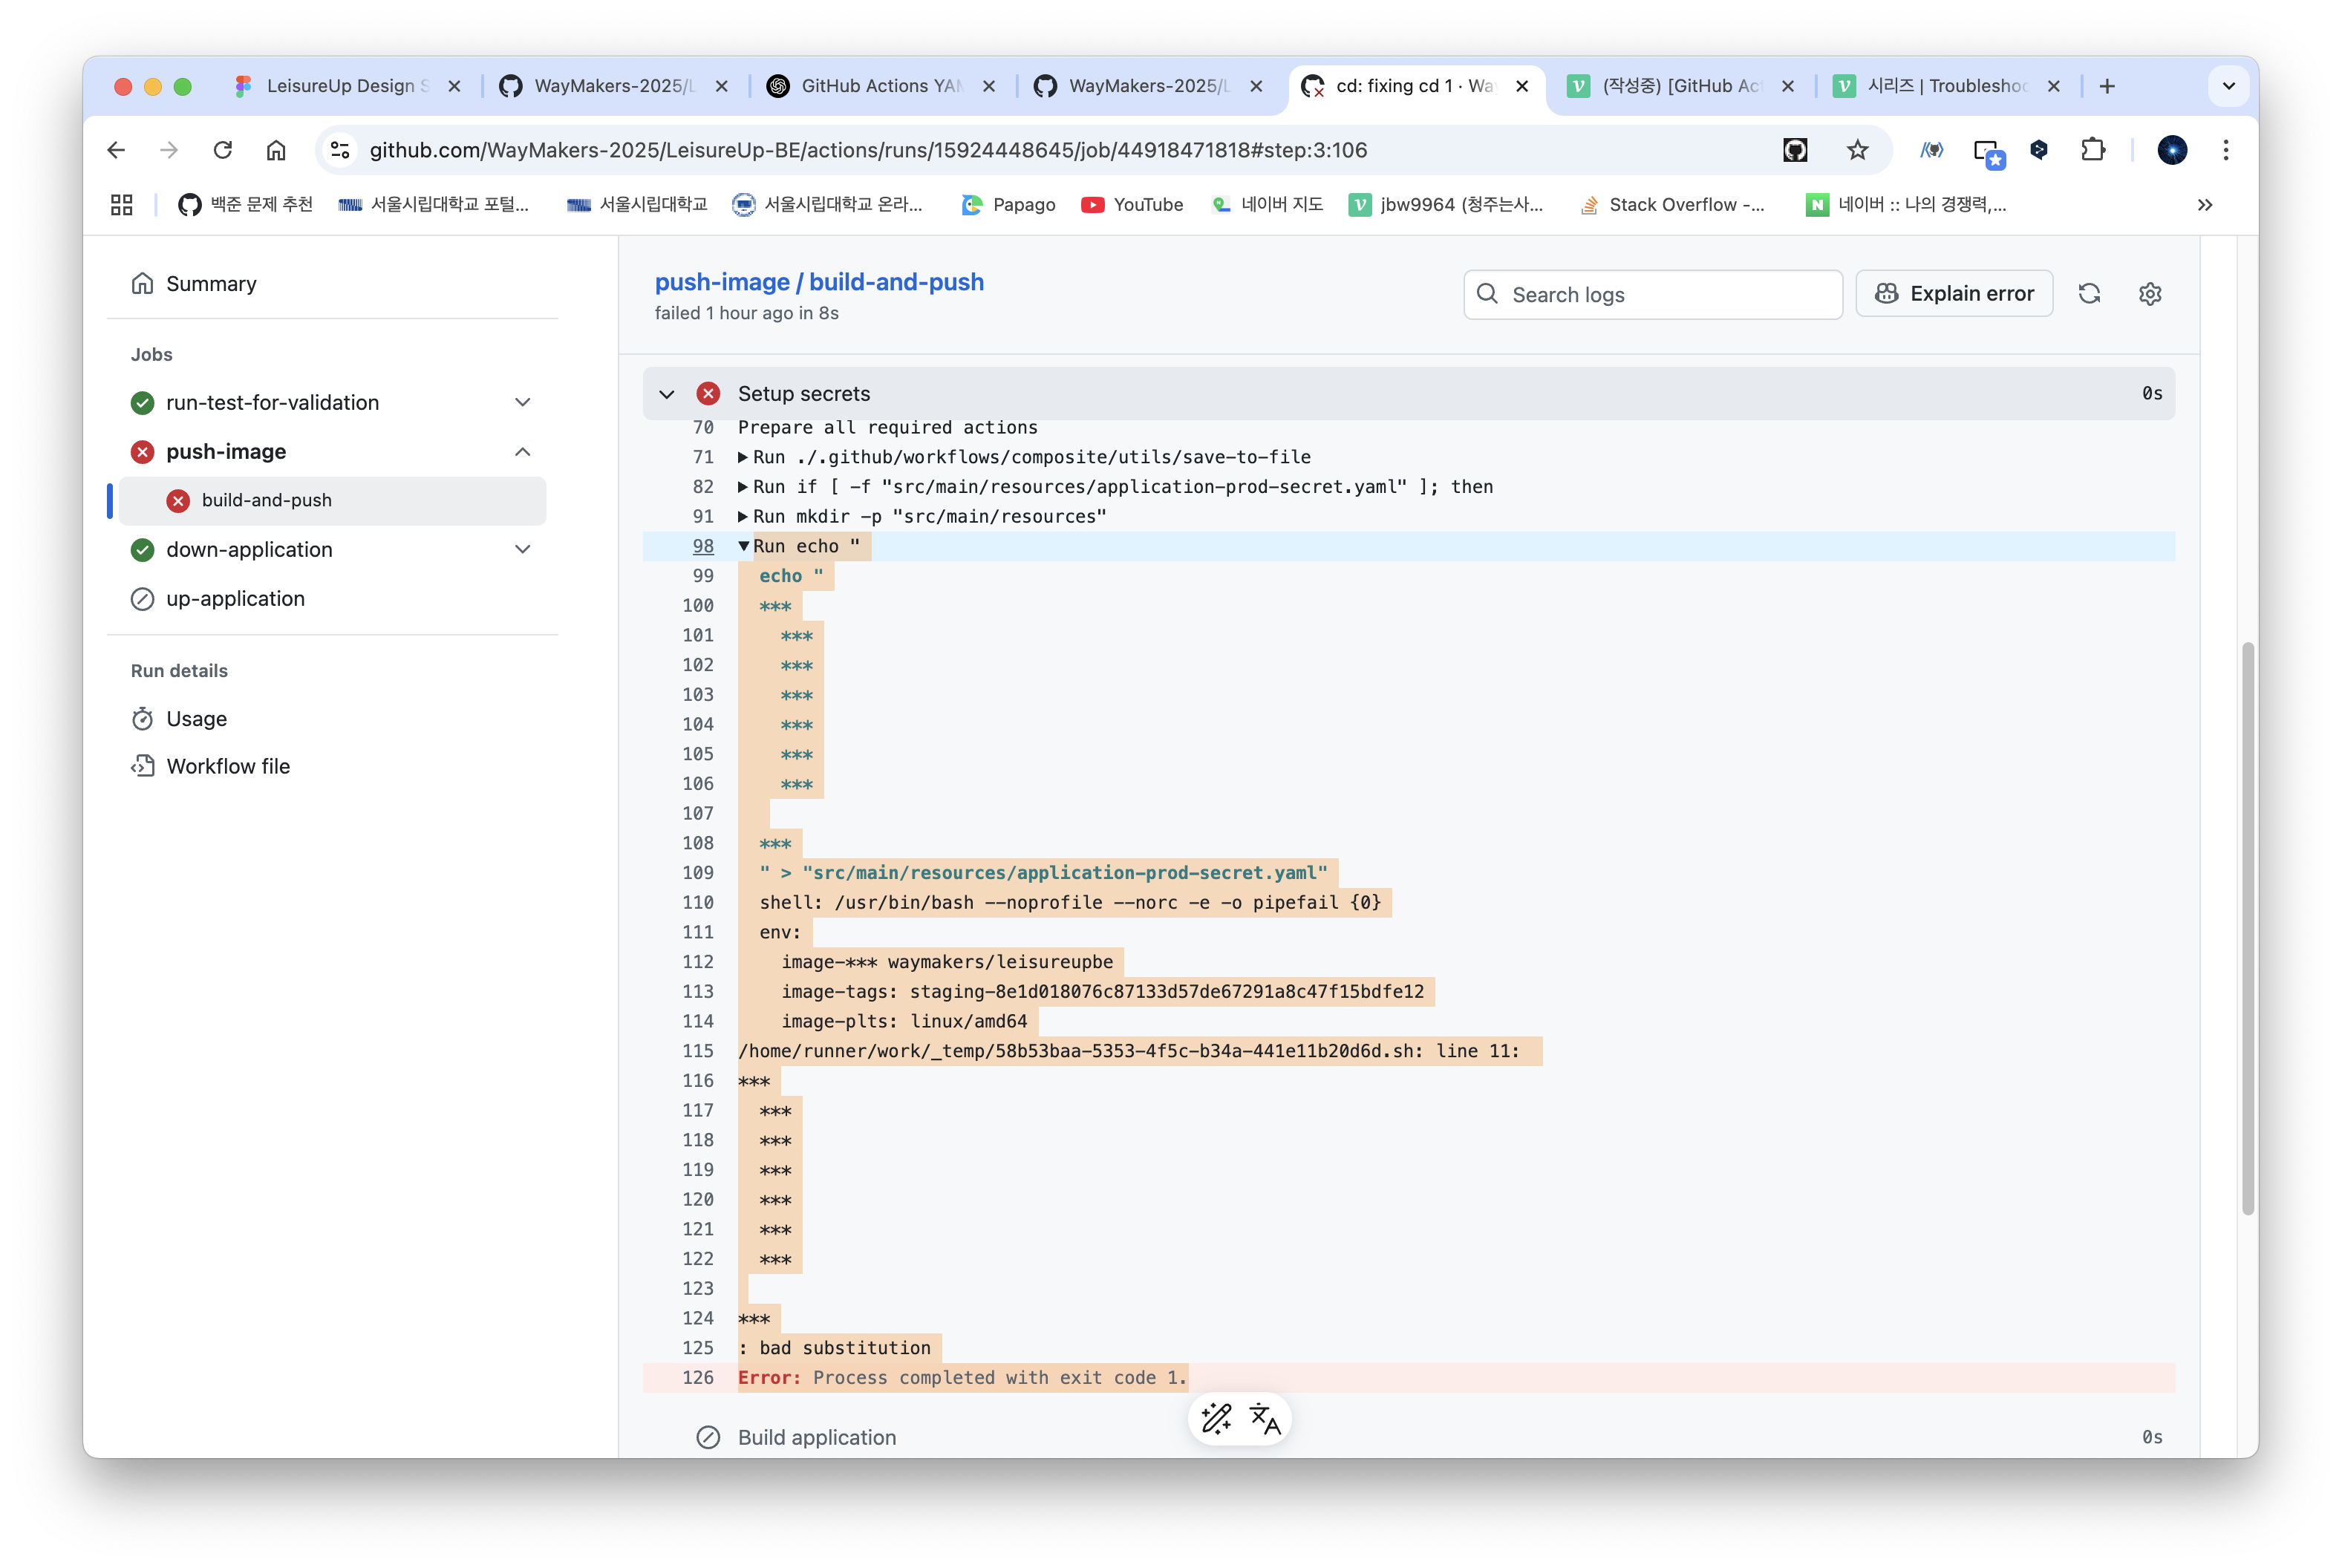Go to browser home icon
This screenshot has height=1568, width=2342.
point(276,150)
